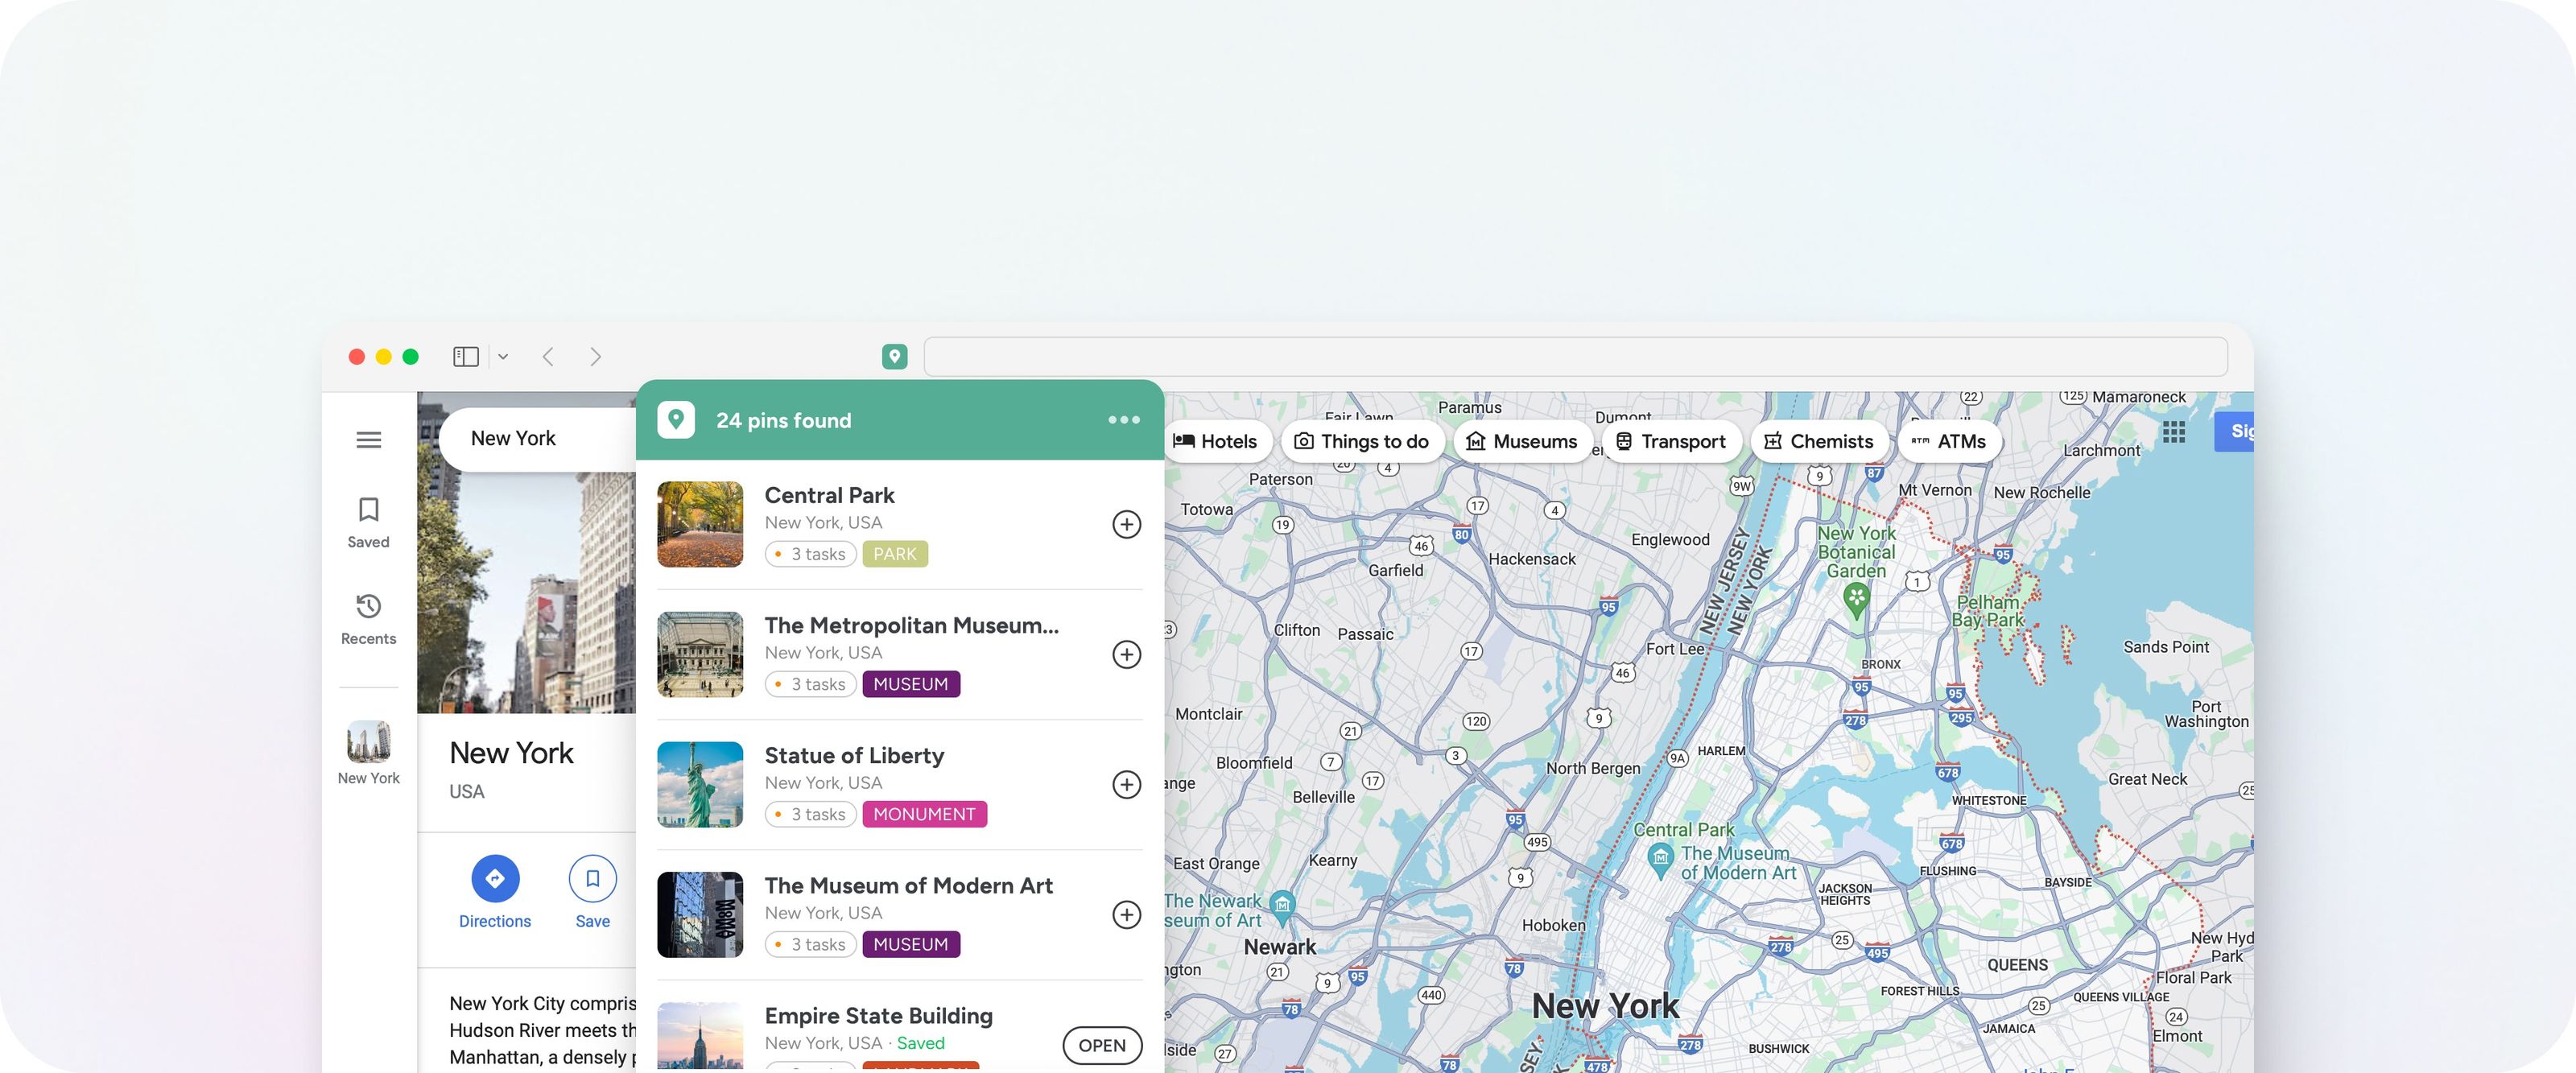
Task: Select the Things to do filter chip
Action: 1362,441
